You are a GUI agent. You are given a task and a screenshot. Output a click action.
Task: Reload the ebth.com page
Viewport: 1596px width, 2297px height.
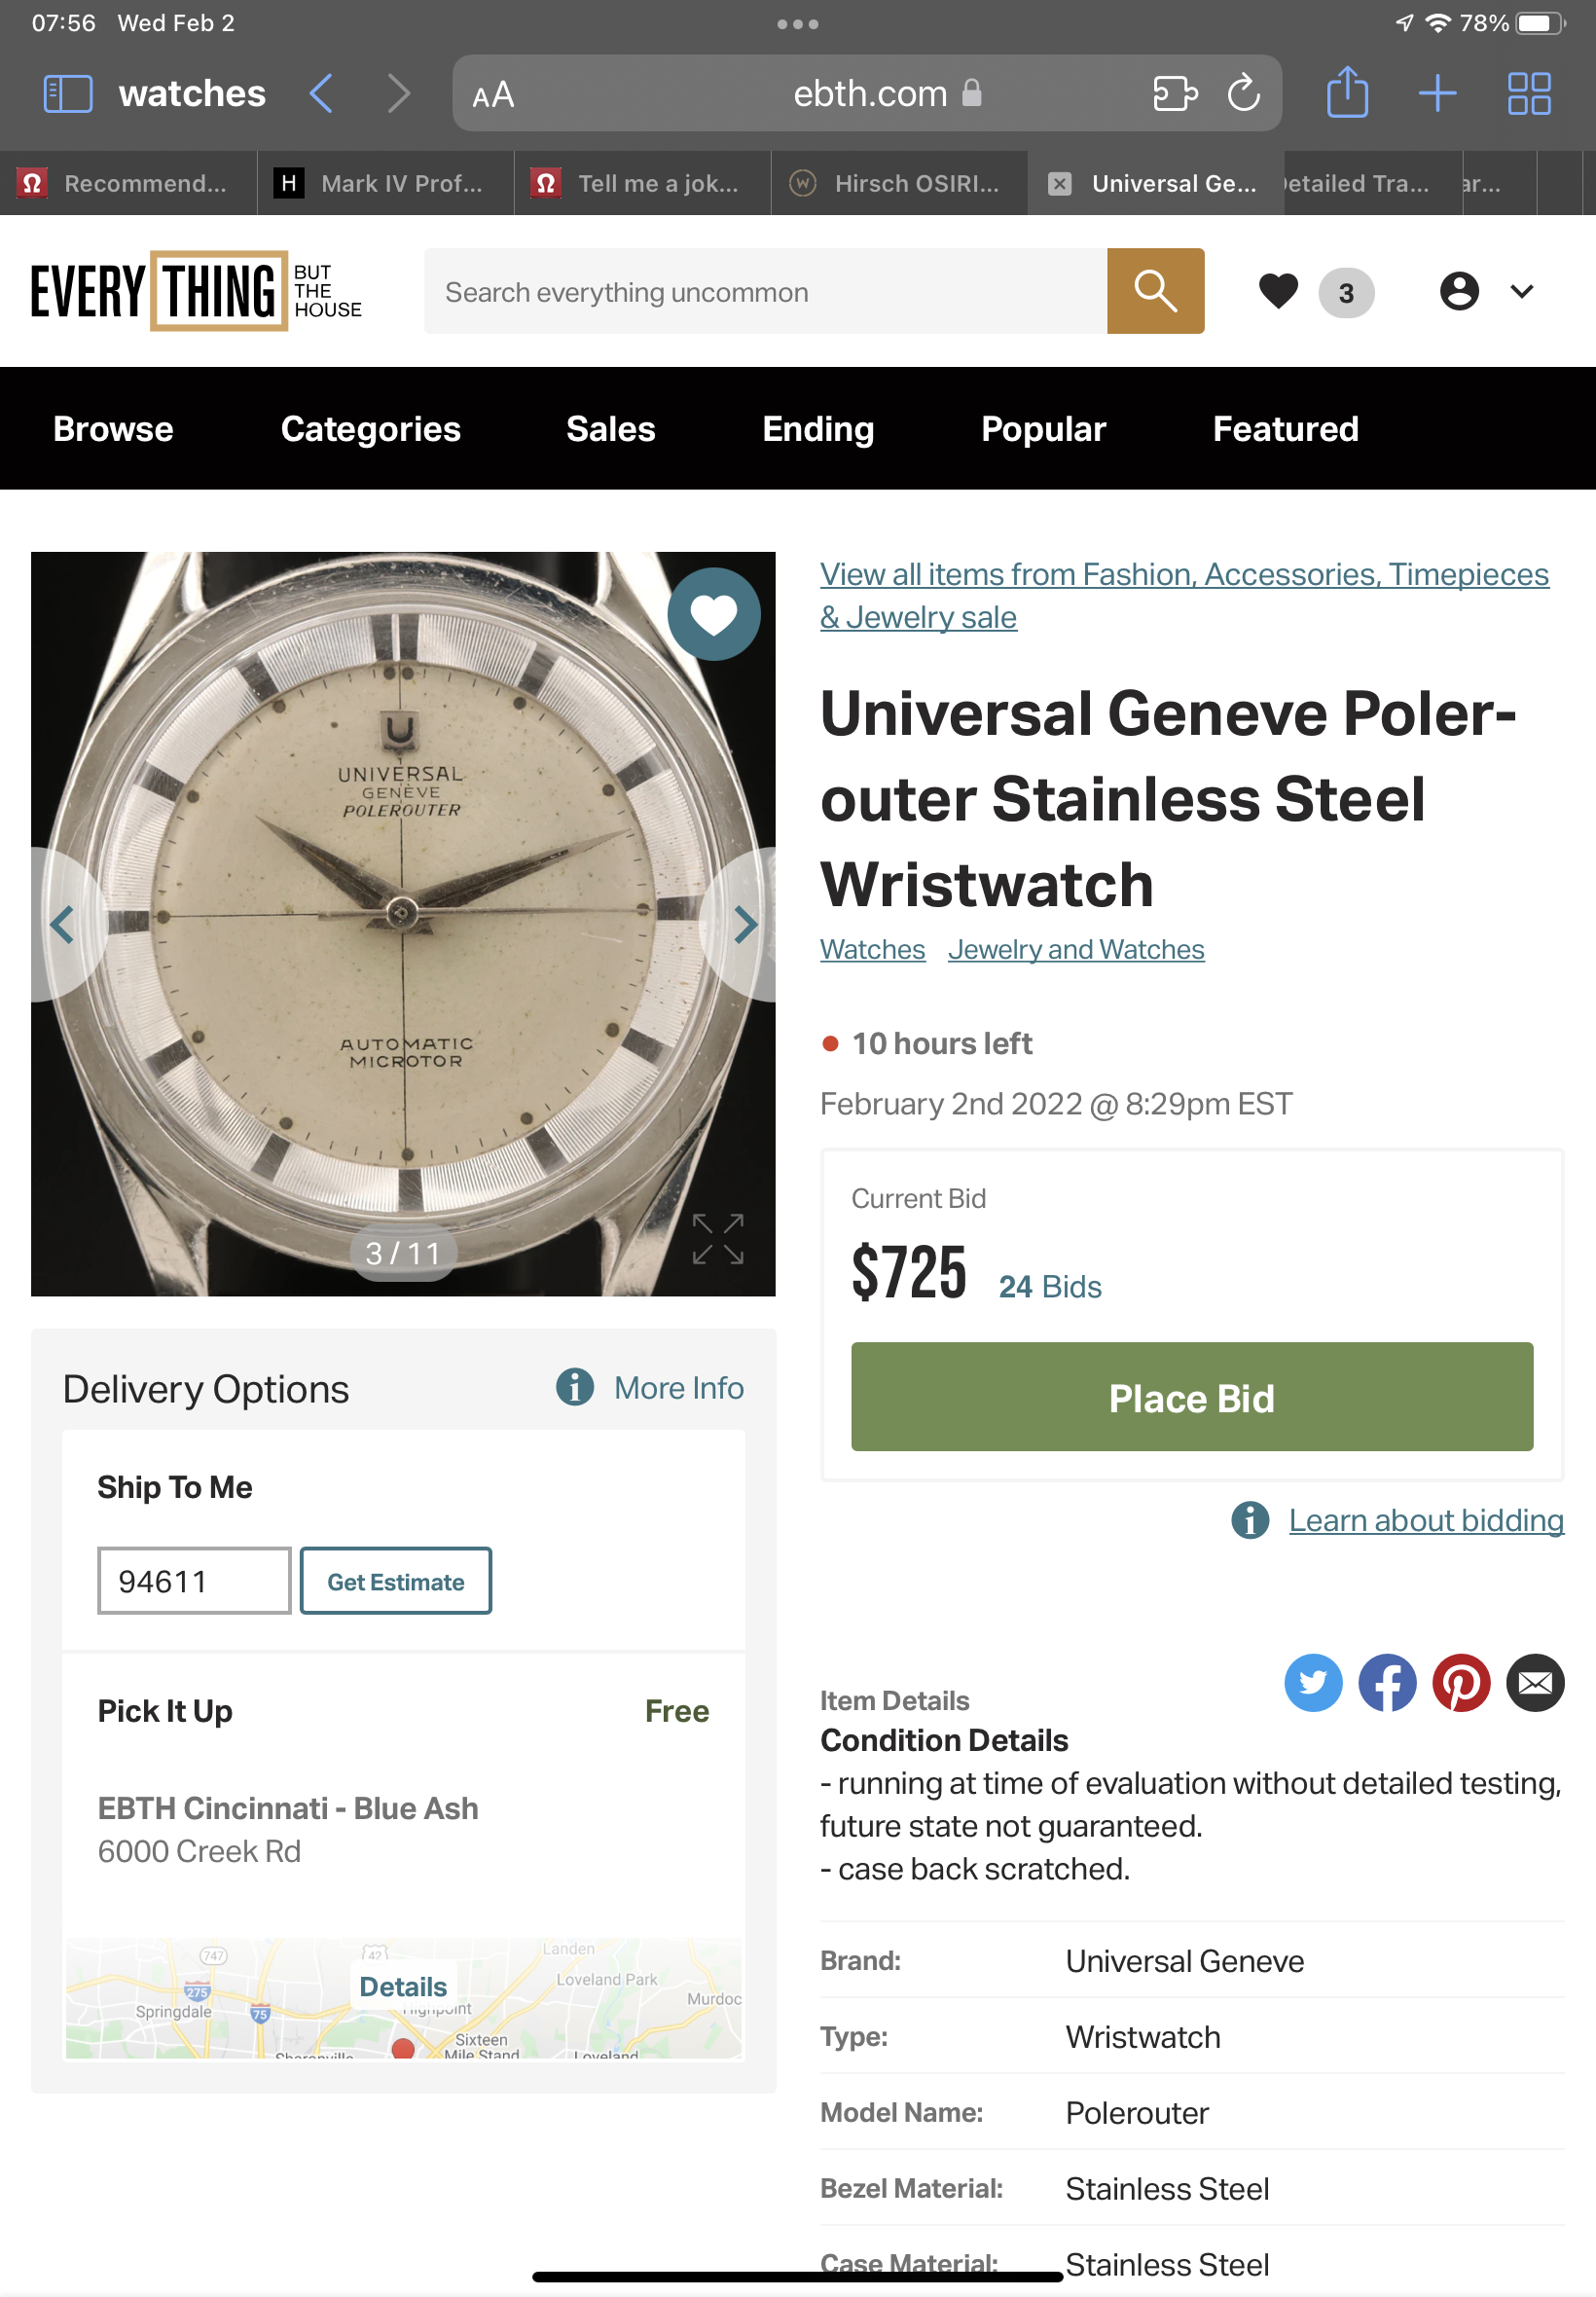pyautogui.click(x=1243, y=93)
